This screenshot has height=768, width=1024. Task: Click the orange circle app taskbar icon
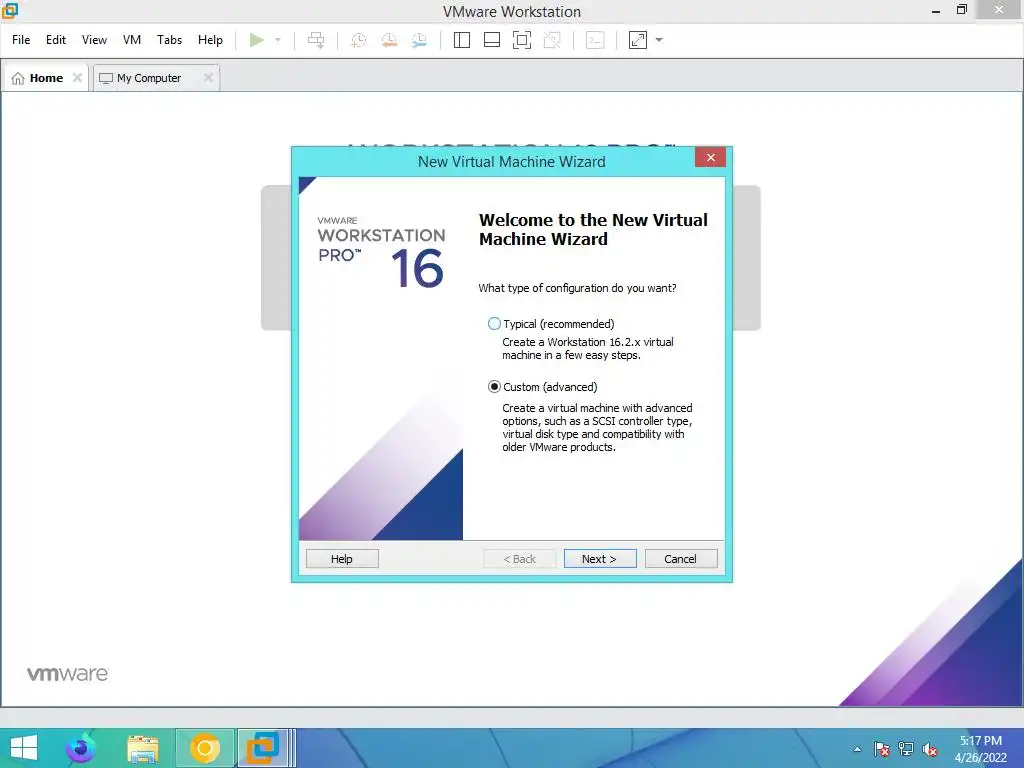204,748
